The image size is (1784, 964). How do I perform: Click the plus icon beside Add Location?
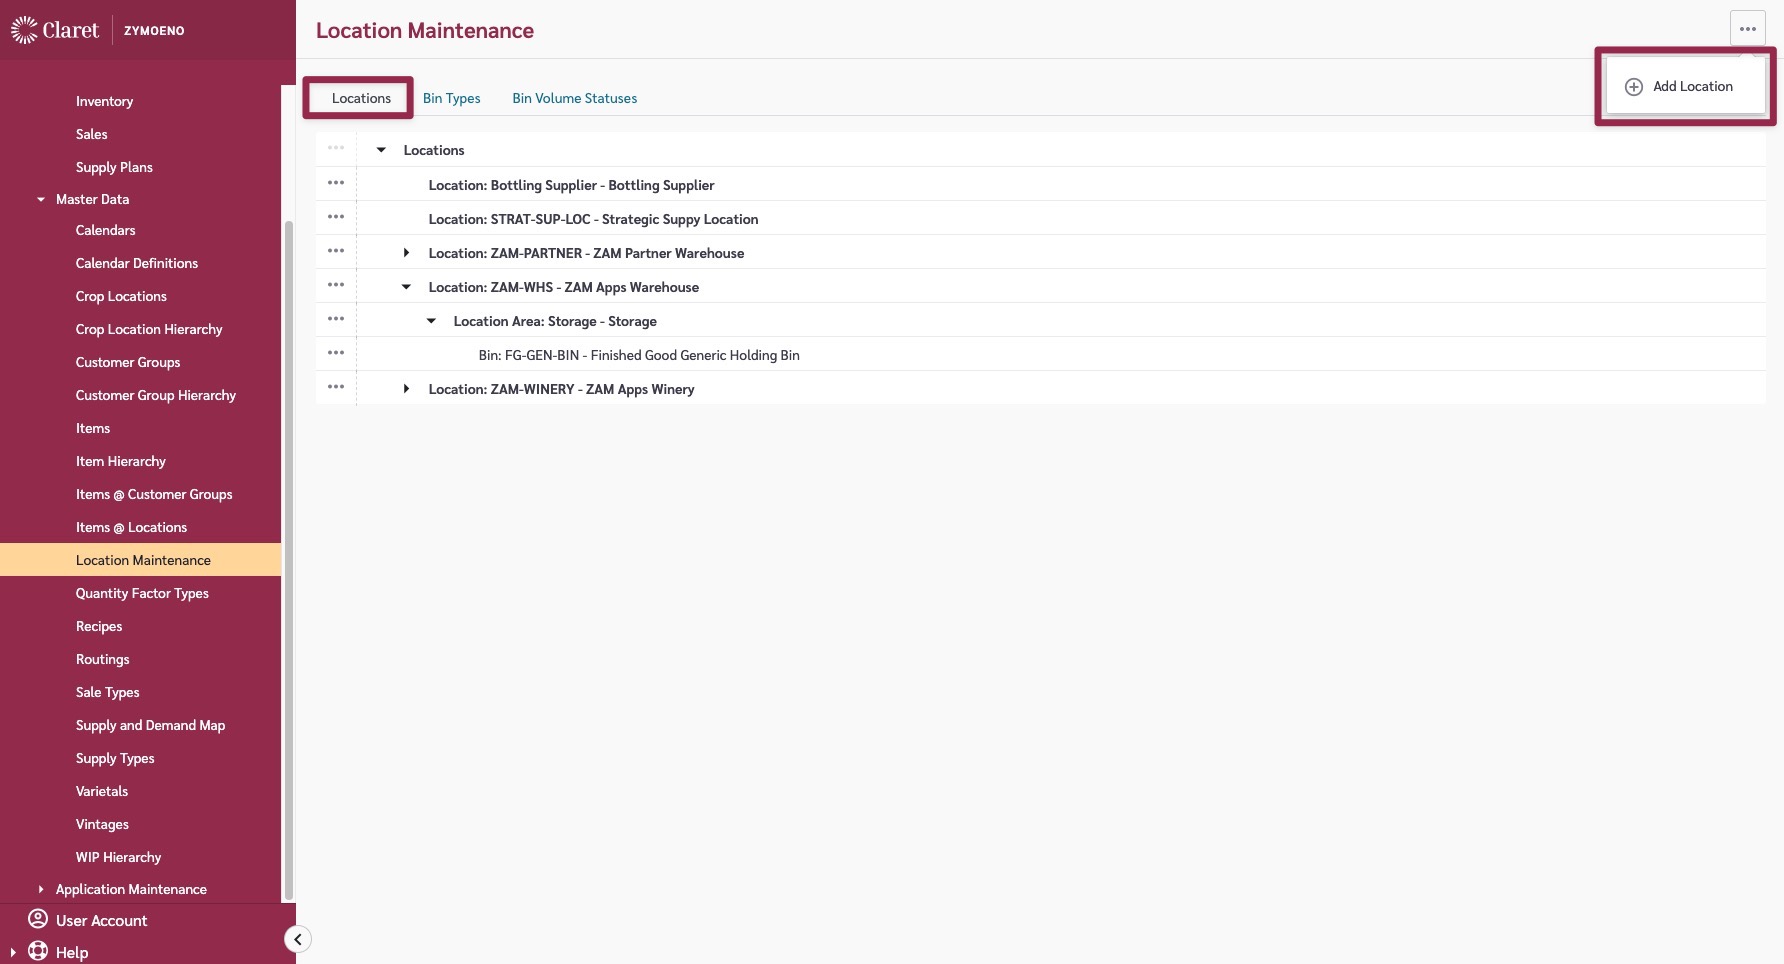pos(1633,87)
